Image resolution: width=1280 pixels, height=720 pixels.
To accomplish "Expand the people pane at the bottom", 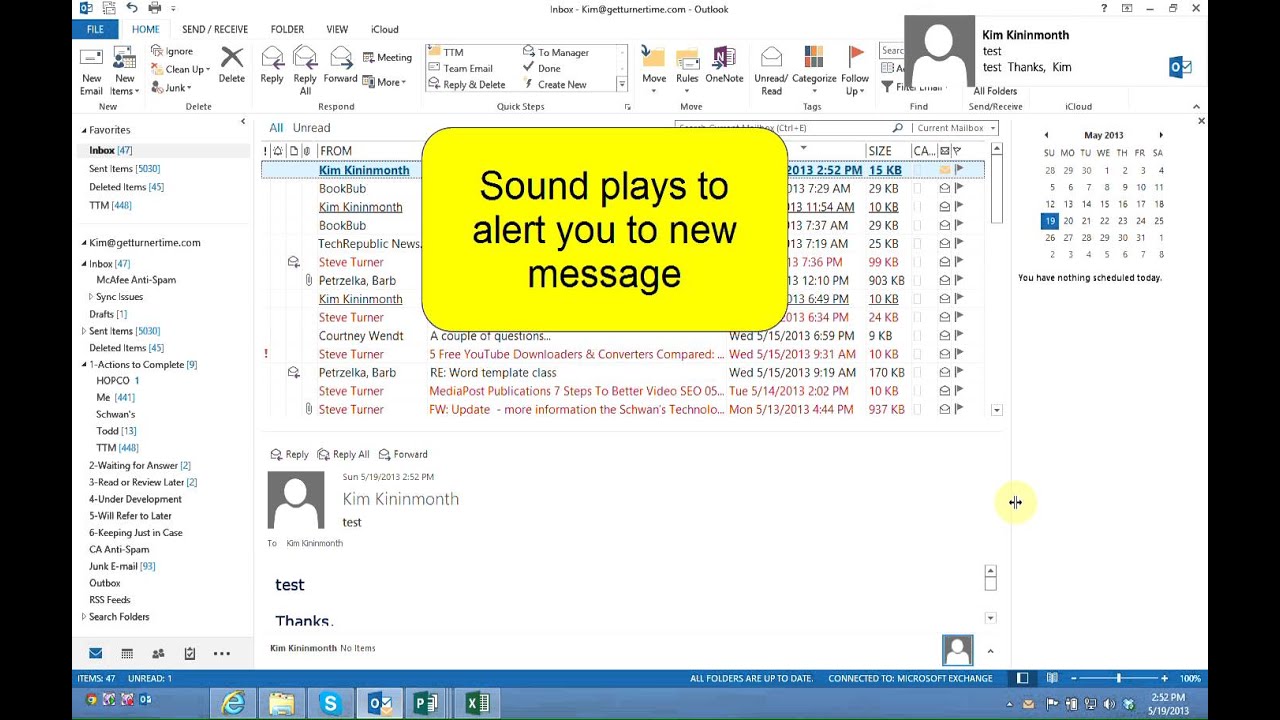I will (990, 651).
